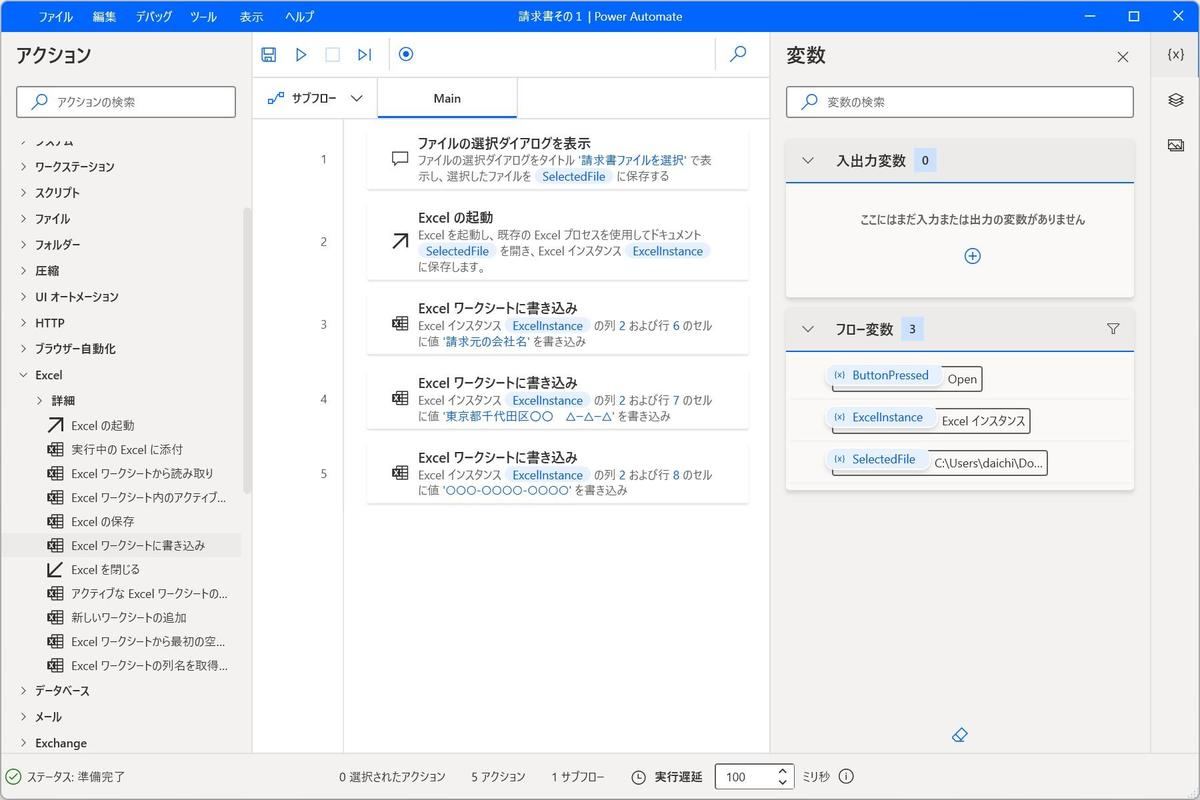Select 新しいワークシートの追加 action
The height and width of the screenshot is (800, 1200).
131,618
